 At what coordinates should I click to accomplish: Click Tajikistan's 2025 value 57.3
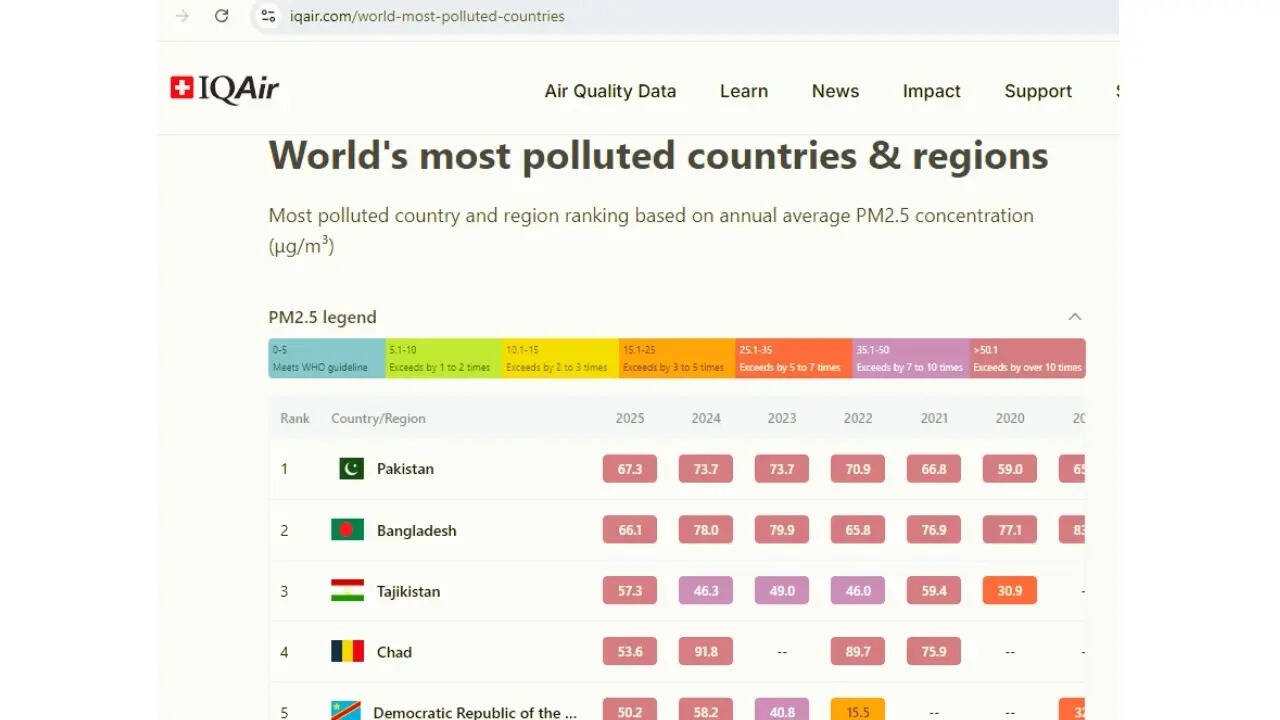[x=630, y=591]
